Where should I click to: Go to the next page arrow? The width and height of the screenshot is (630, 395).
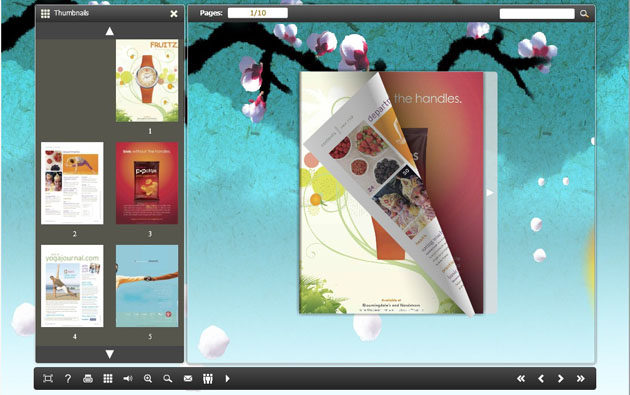560,379
